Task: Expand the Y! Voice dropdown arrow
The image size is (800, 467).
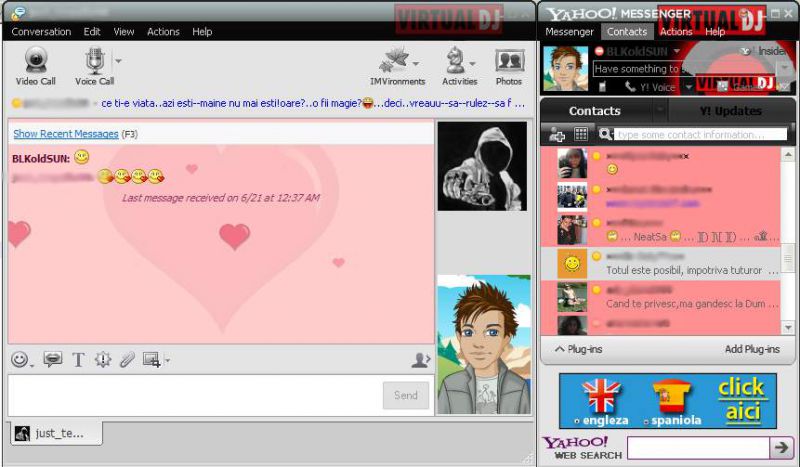Action: [x=688, y=87]
